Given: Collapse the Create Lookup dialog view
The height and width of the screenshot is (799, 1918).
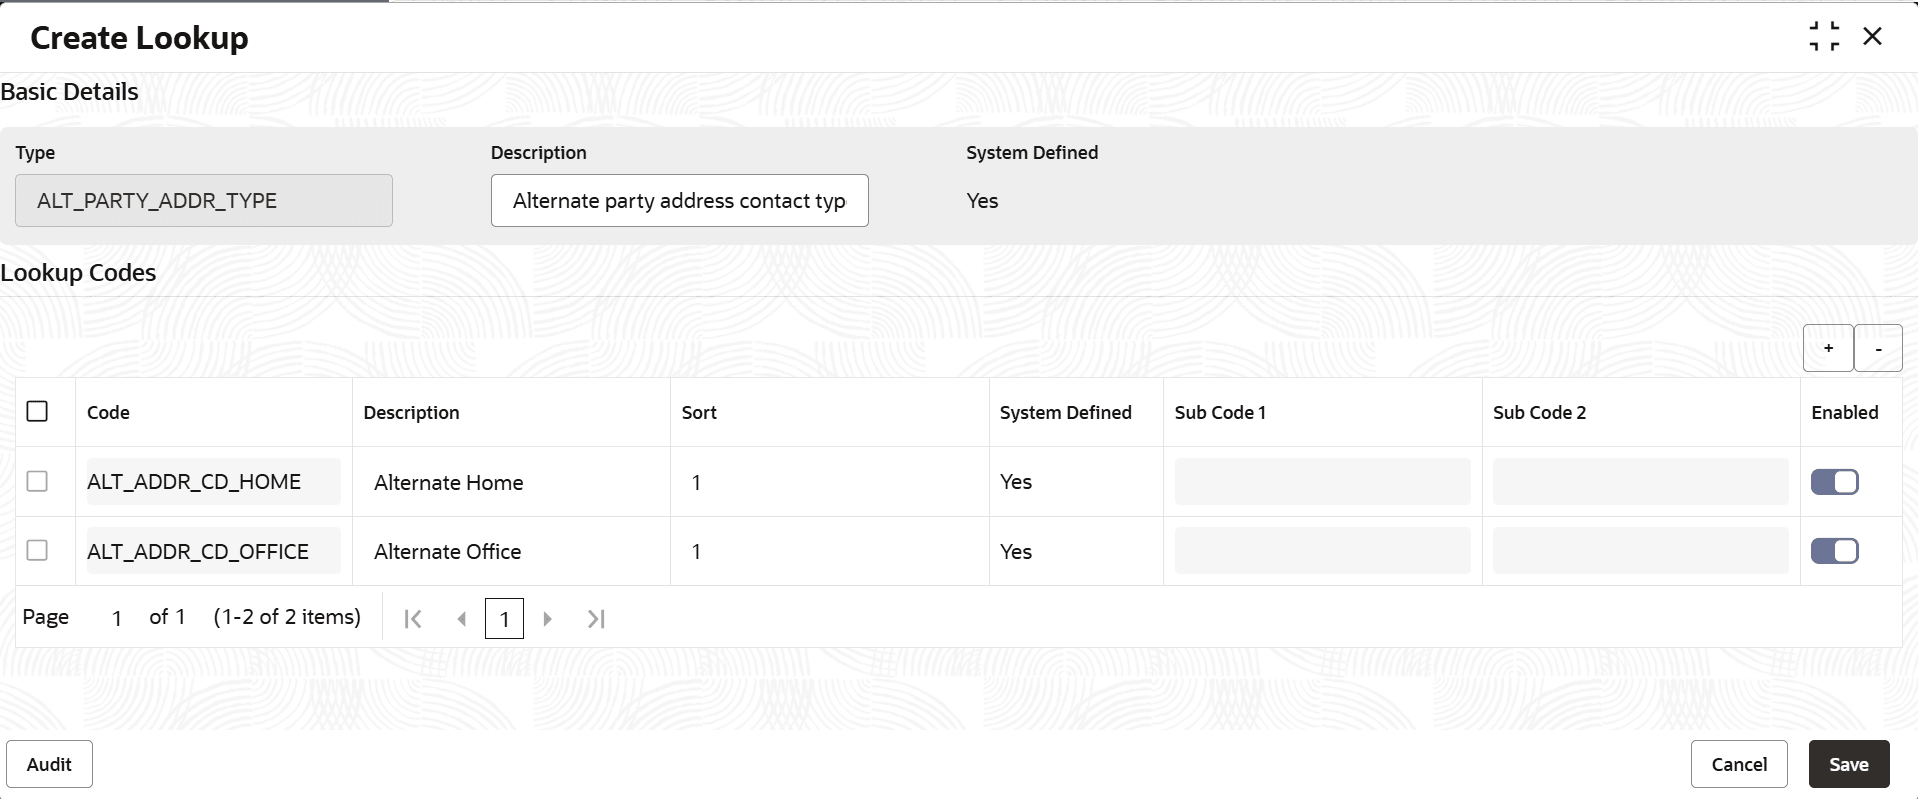Looking at the screenshot, I should pos(1824,37).
